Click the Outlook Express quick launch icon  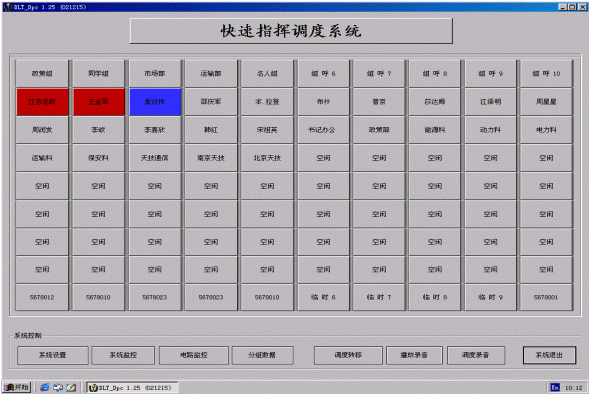[57, 387]
